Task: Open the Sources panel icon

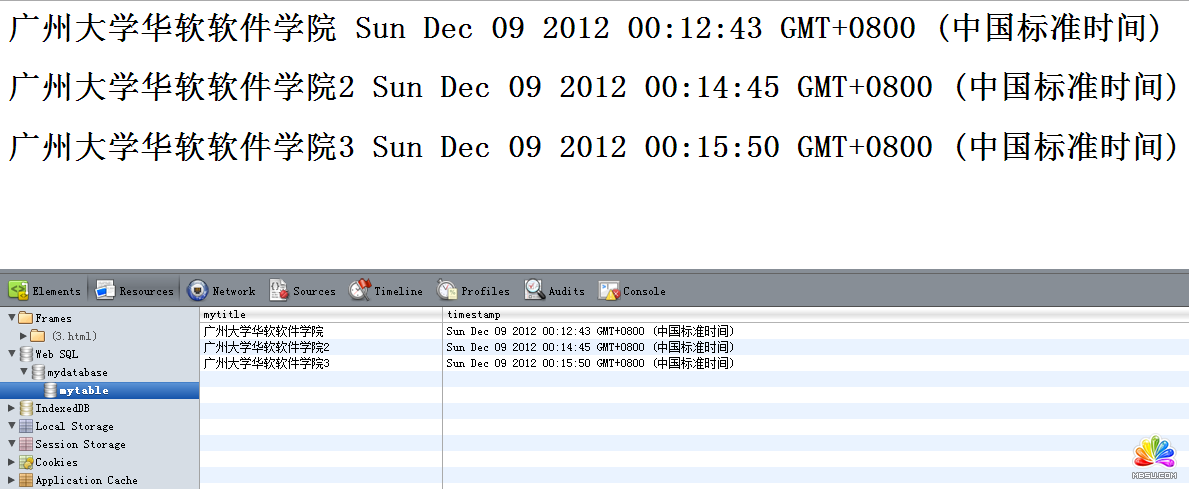Action: 279,291
